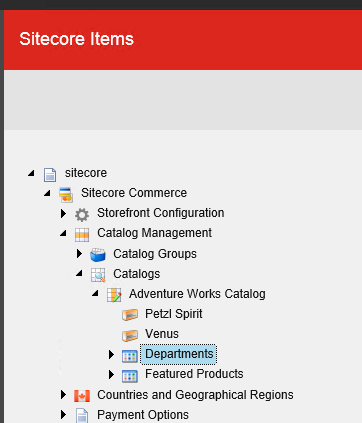Click the Canadian flag icon for Countries
The image size is (362, 423).
82,396
